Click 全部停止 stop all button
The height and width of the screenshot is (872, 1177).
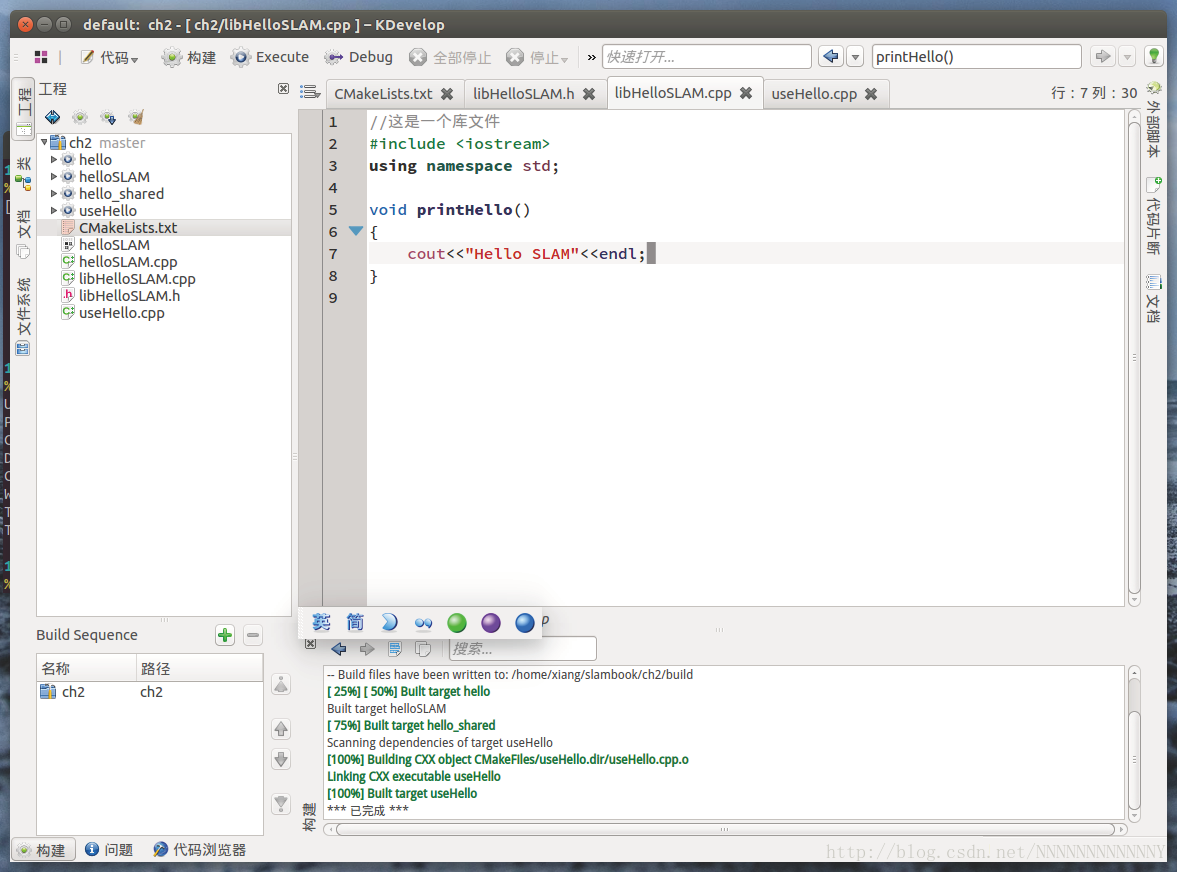pos(450,57)
